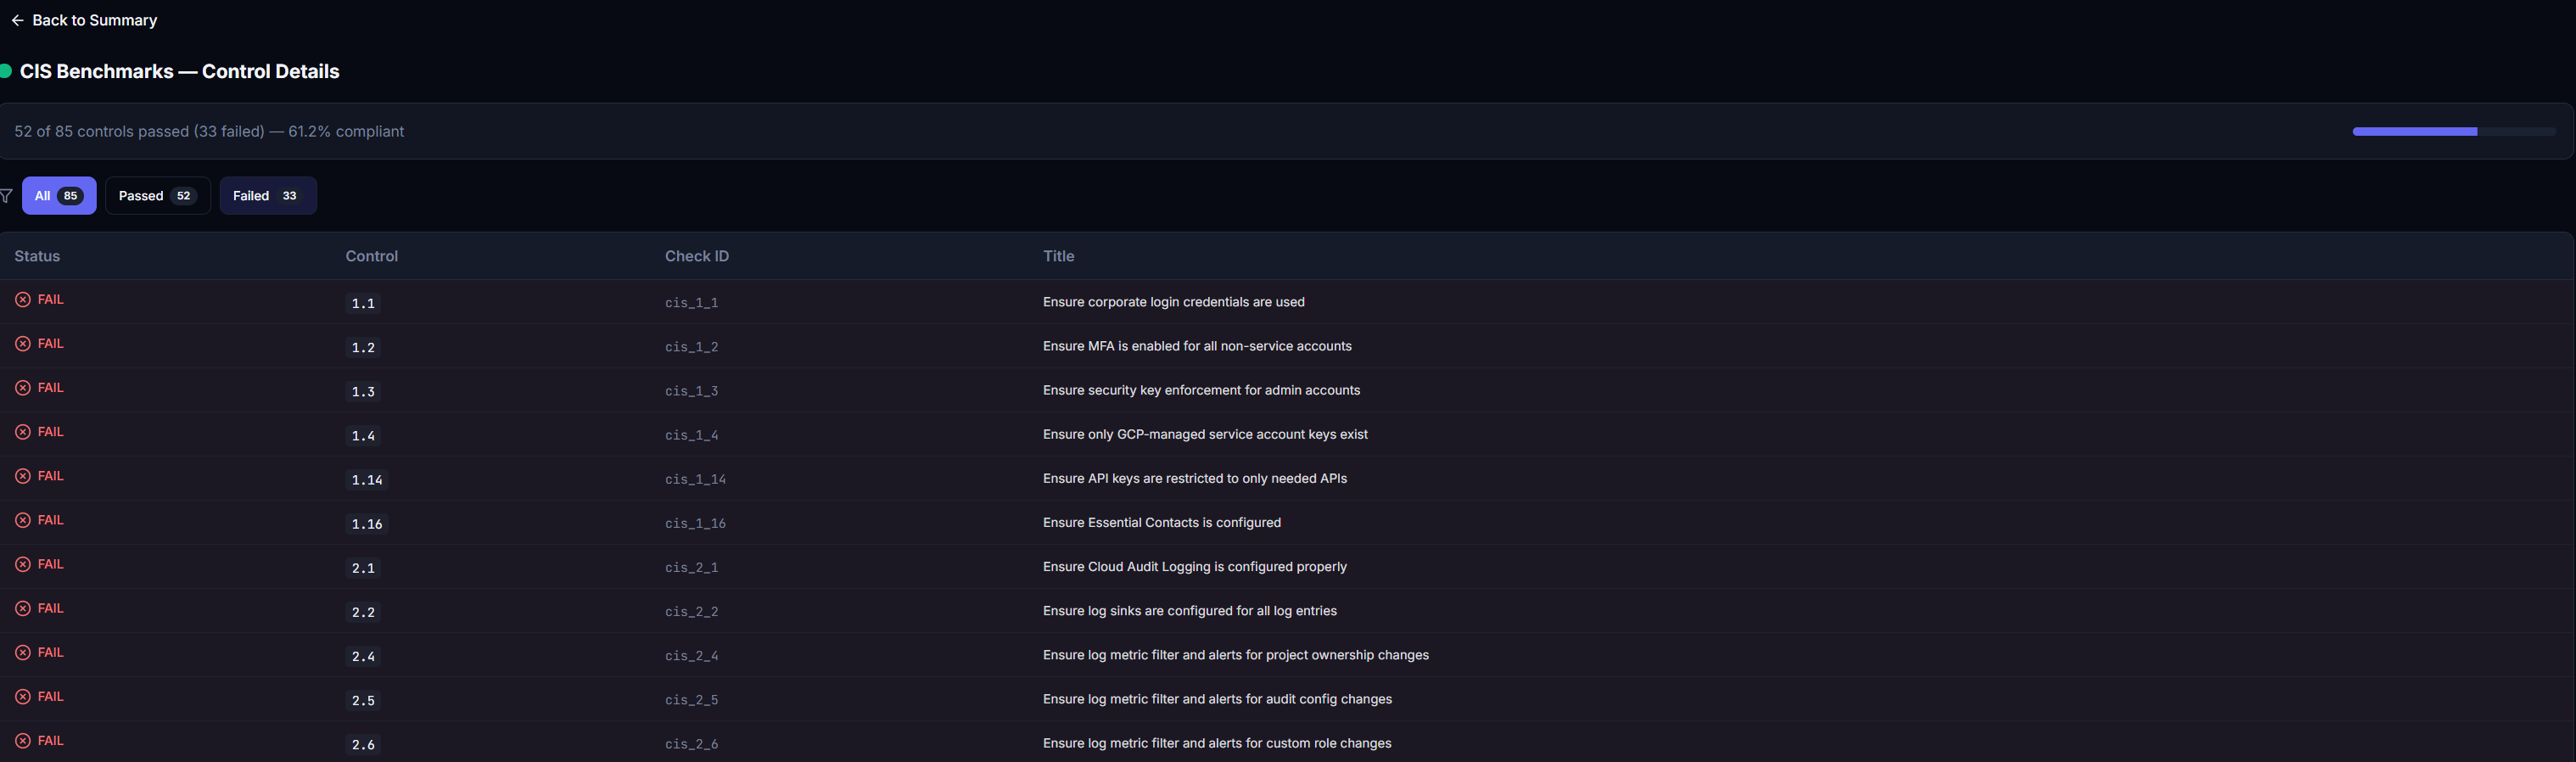Click FAIL icon for control 1.2
This screenshot has height=762, width=2576.
click(23, 344)
